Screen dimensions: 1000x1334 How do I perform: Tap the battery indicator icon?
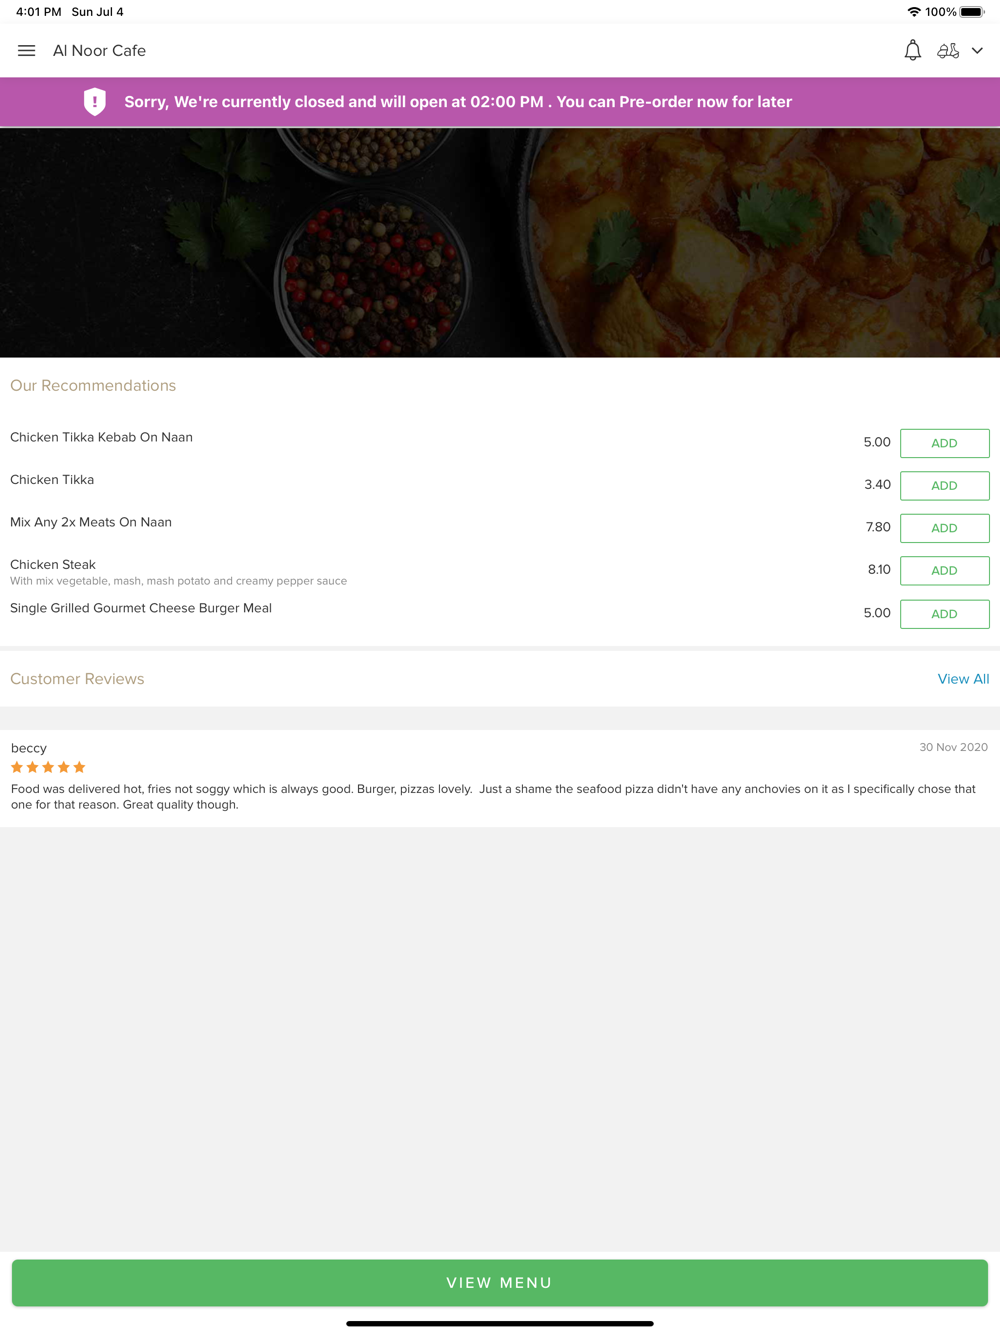click(972, 12)
